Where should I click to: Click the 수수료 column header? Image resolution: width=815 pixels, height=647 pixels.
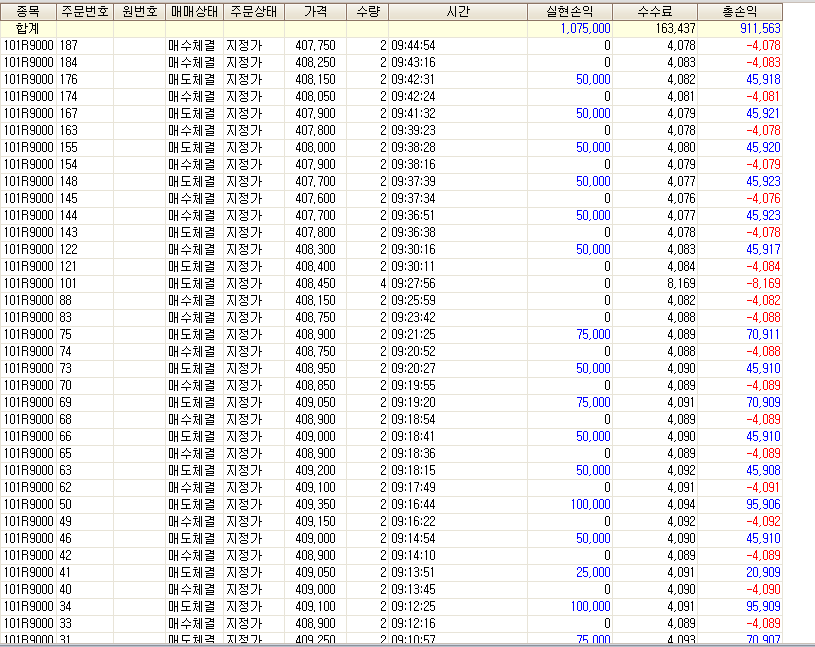click(655, 11)
